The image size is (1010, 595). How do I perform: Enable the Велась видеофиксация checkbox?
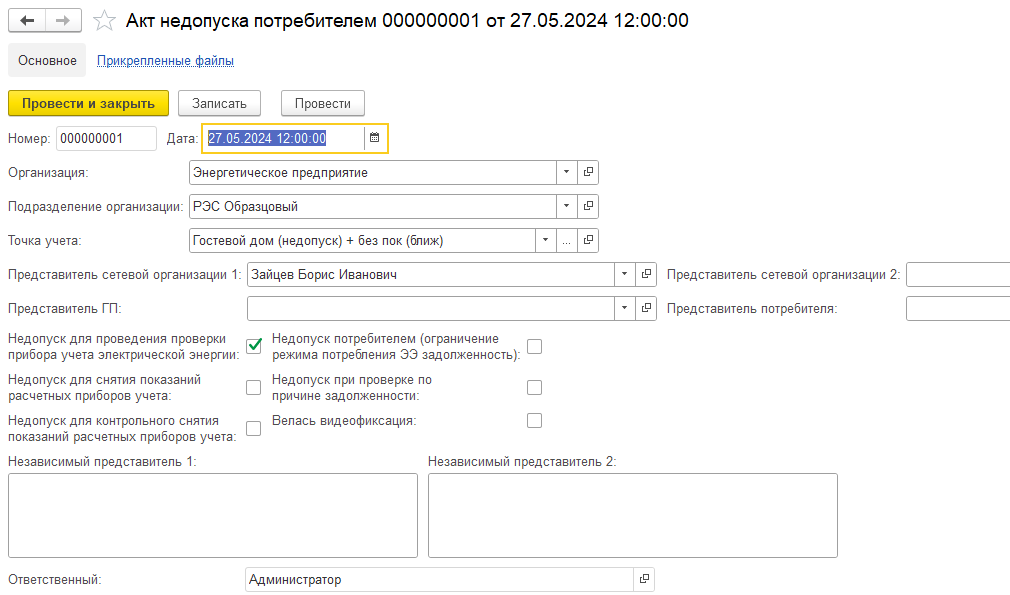coord(534,421)
